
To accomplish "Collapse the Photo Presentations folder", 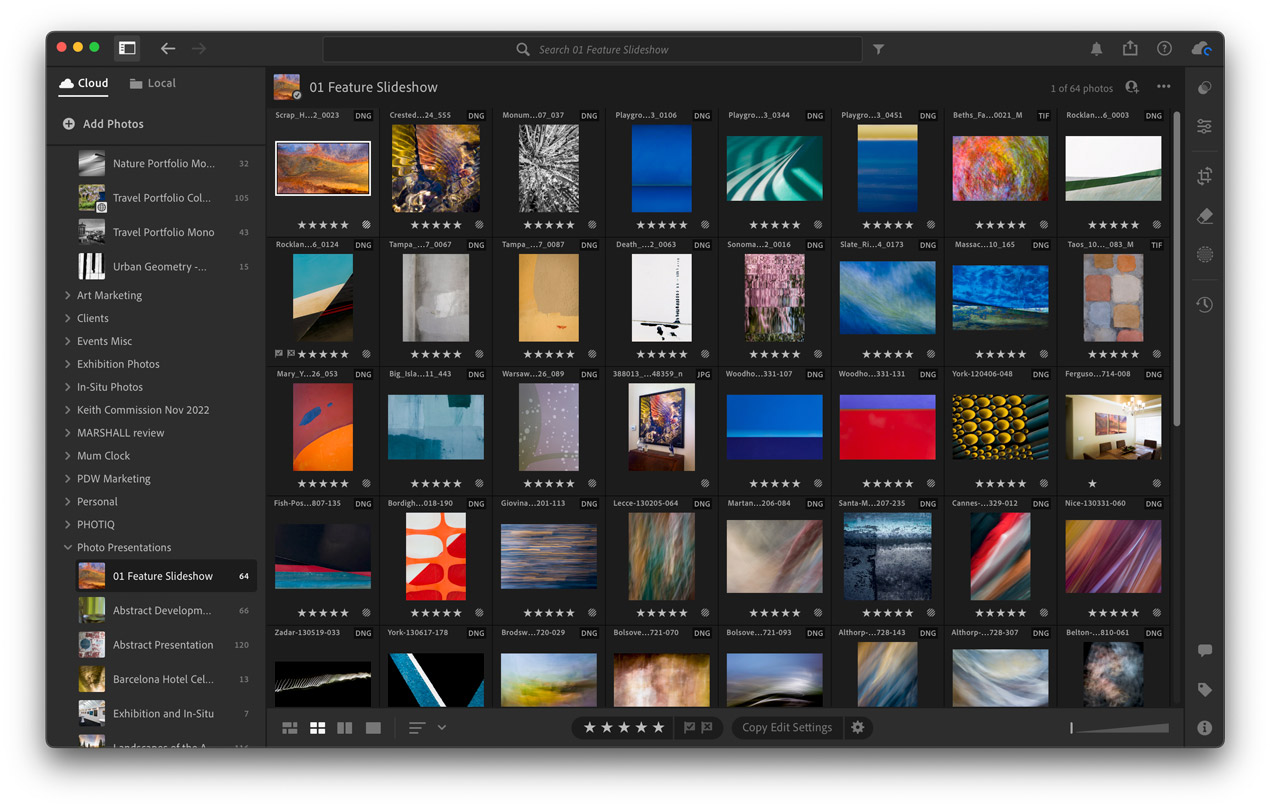I will coord(68,547).
